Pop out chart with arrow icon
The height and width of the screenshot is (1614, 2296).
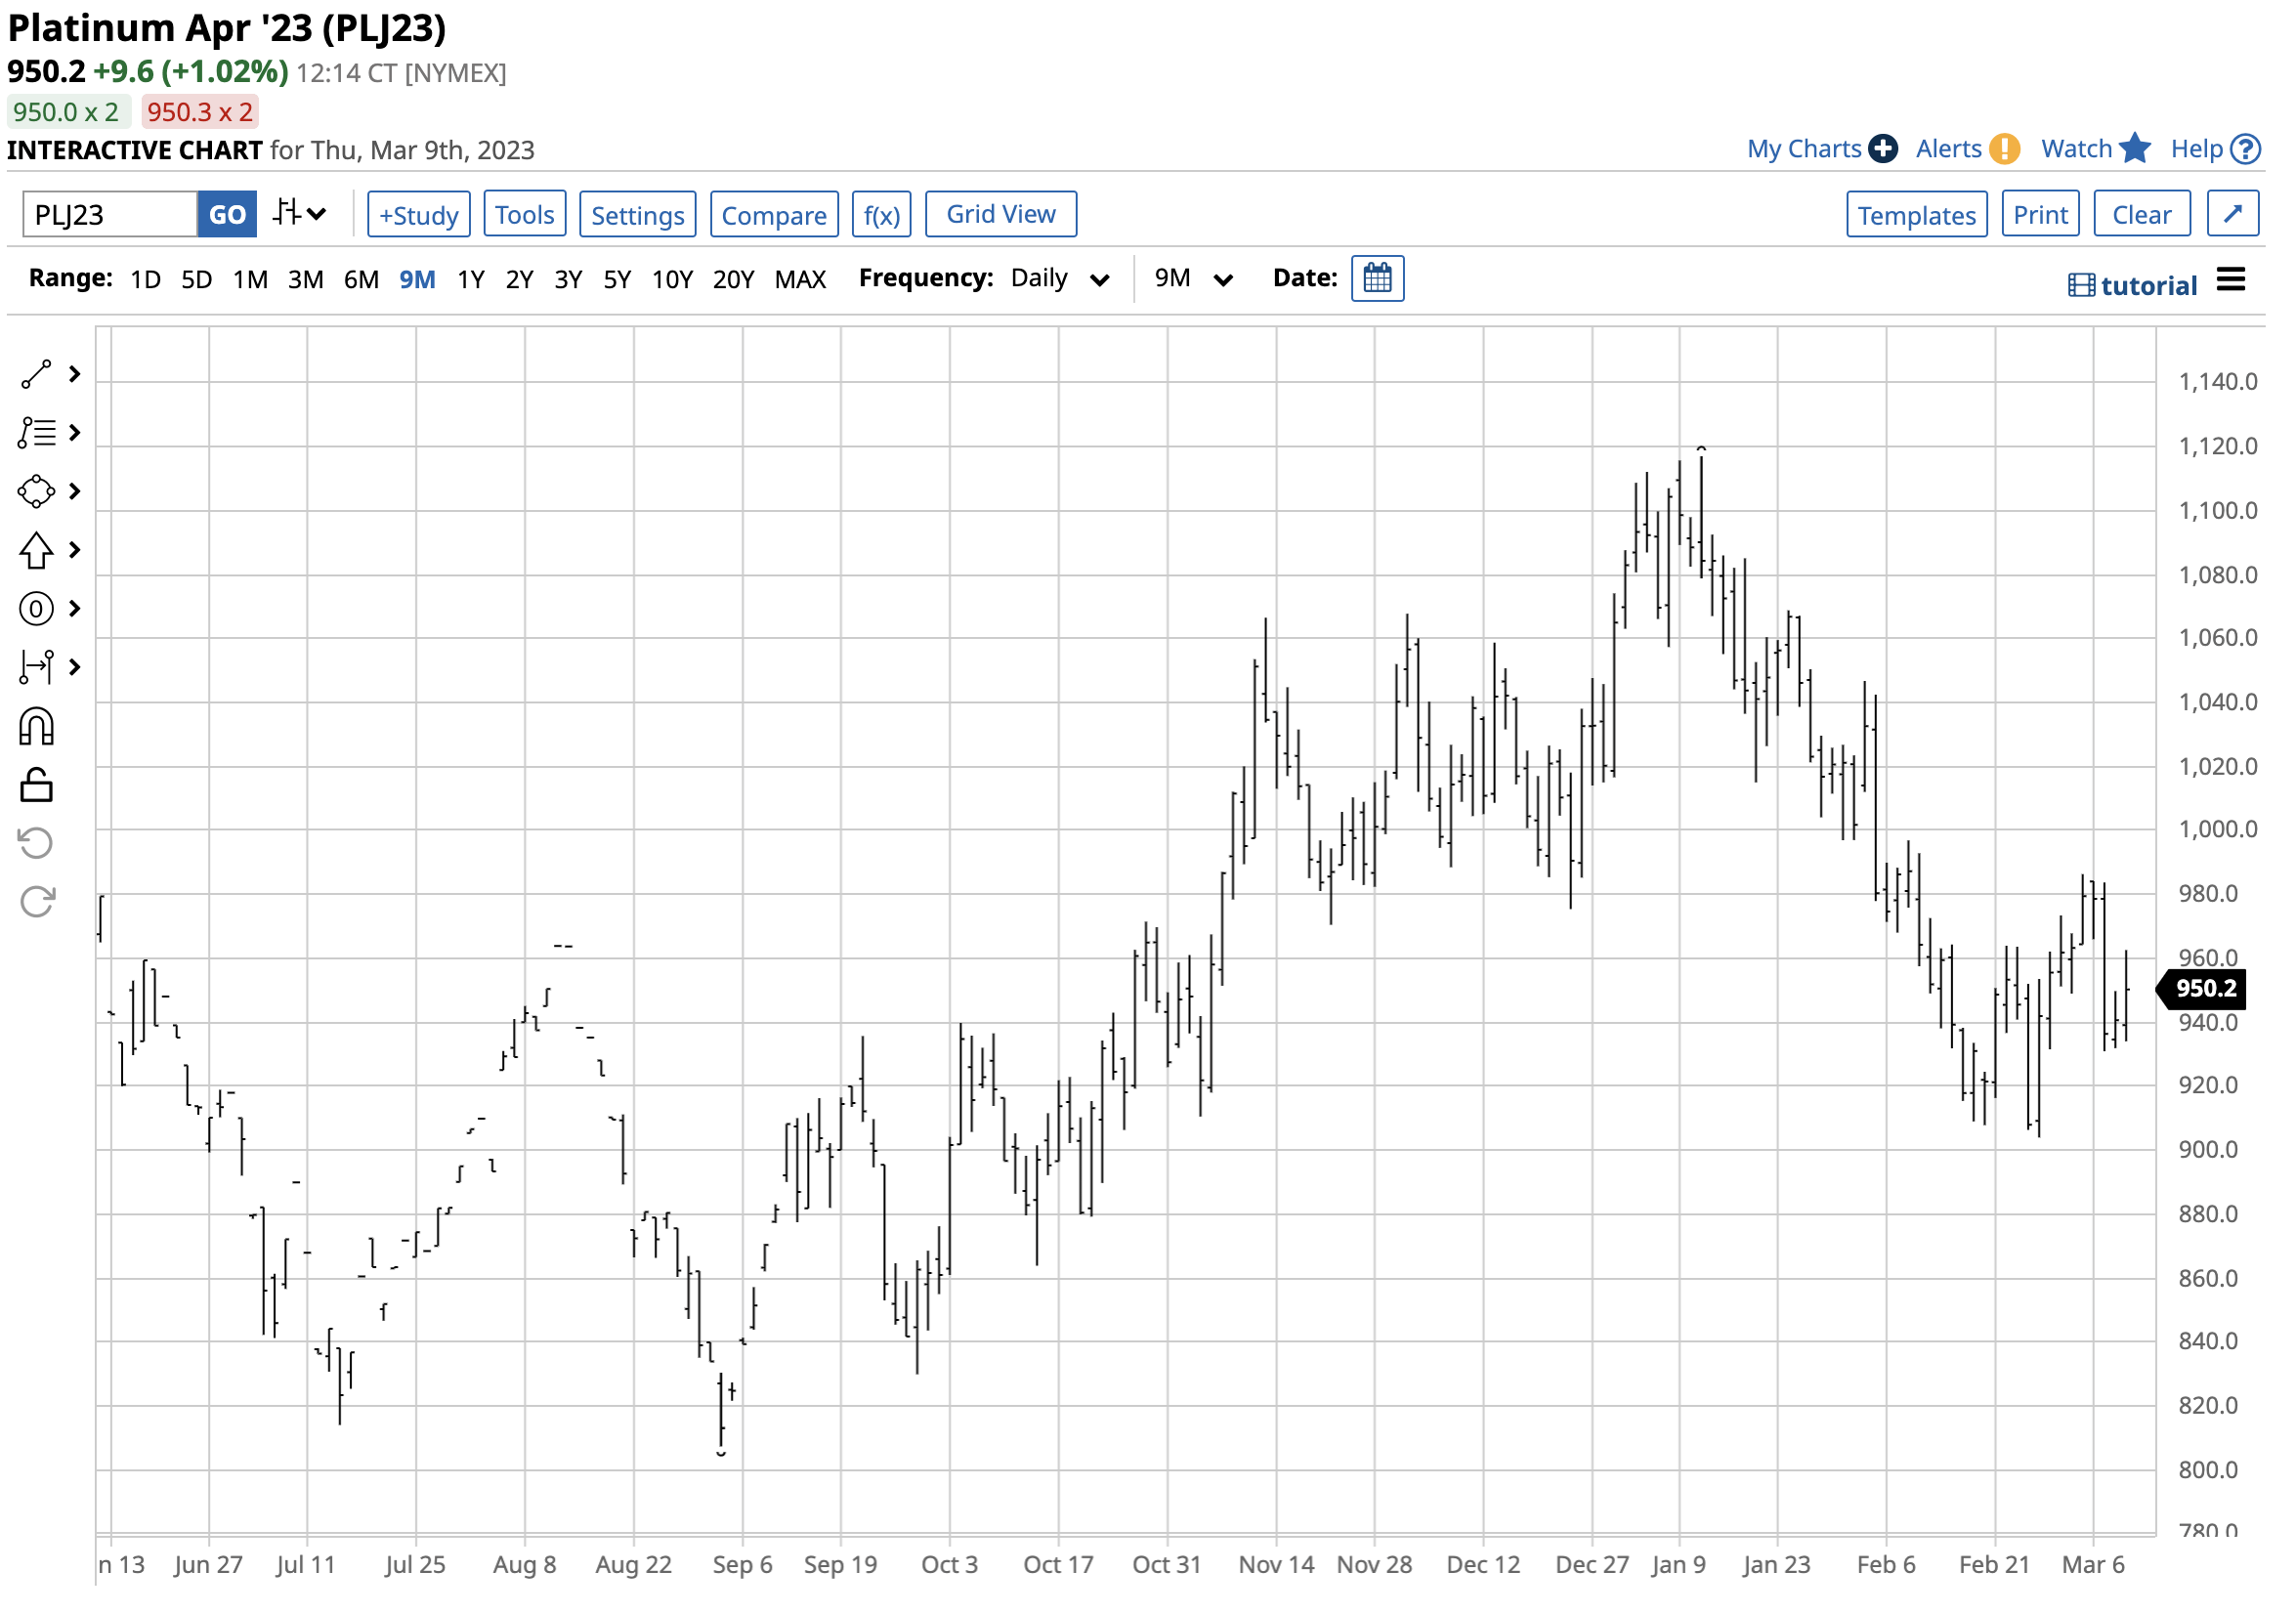tap(2235, 214)
